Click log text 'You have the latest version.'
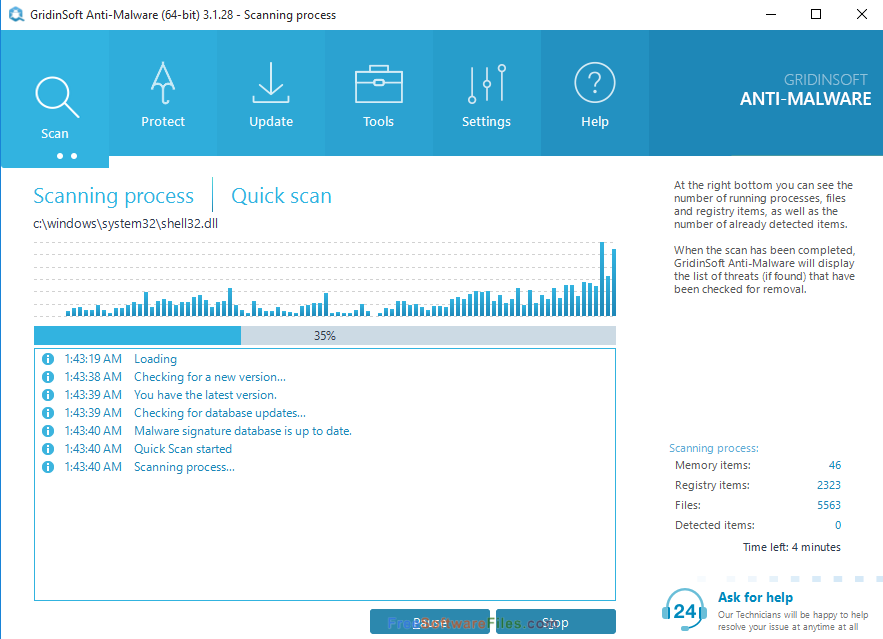Viewport: 883px width, 639px height. (x=205, y=395)
